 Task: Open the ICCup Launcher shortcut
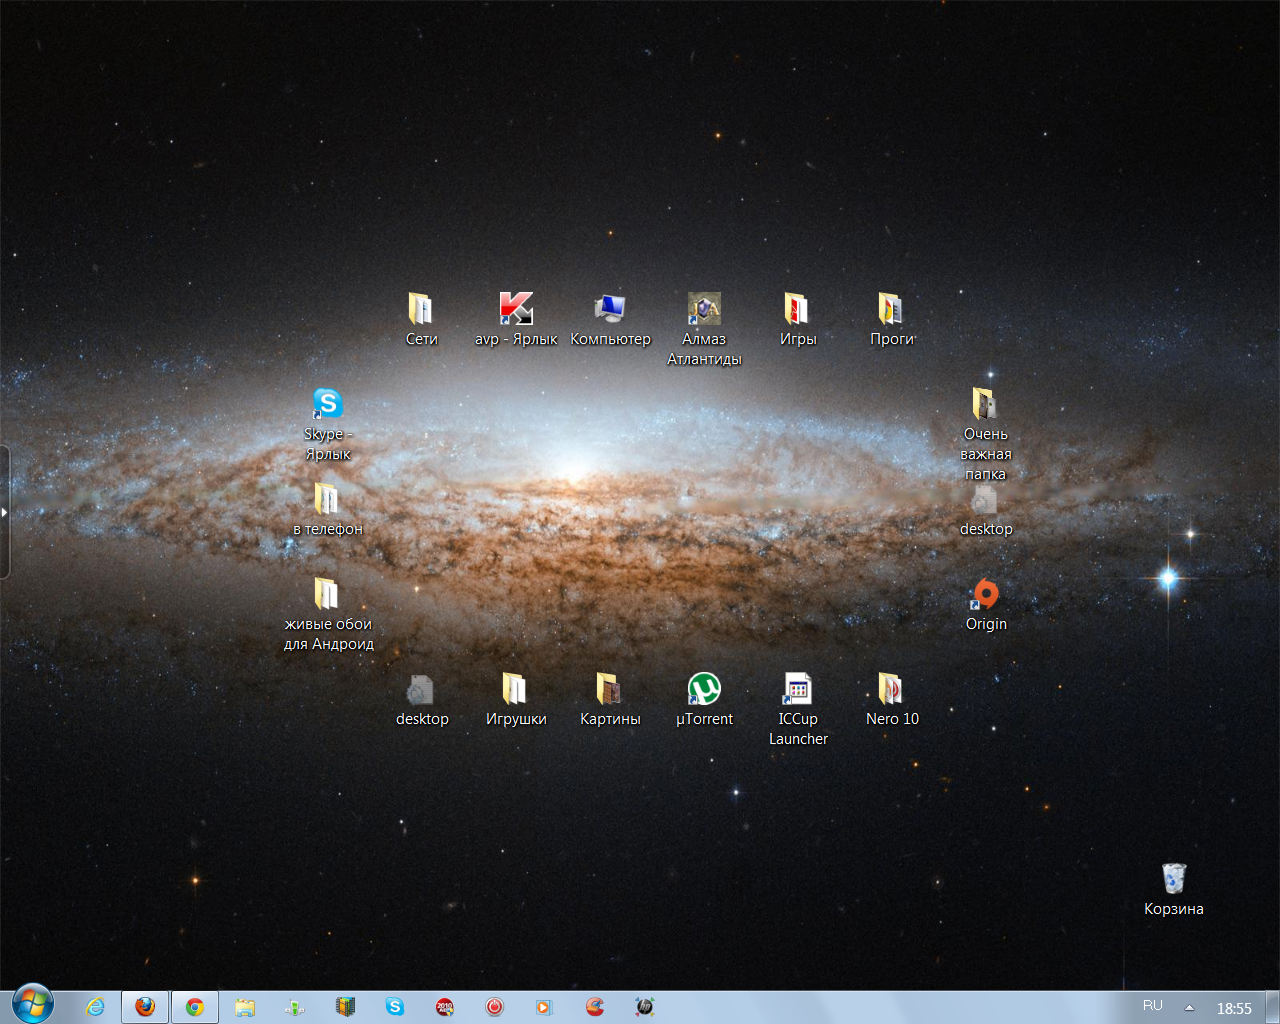pyautogui.click(x=798, y=689)
